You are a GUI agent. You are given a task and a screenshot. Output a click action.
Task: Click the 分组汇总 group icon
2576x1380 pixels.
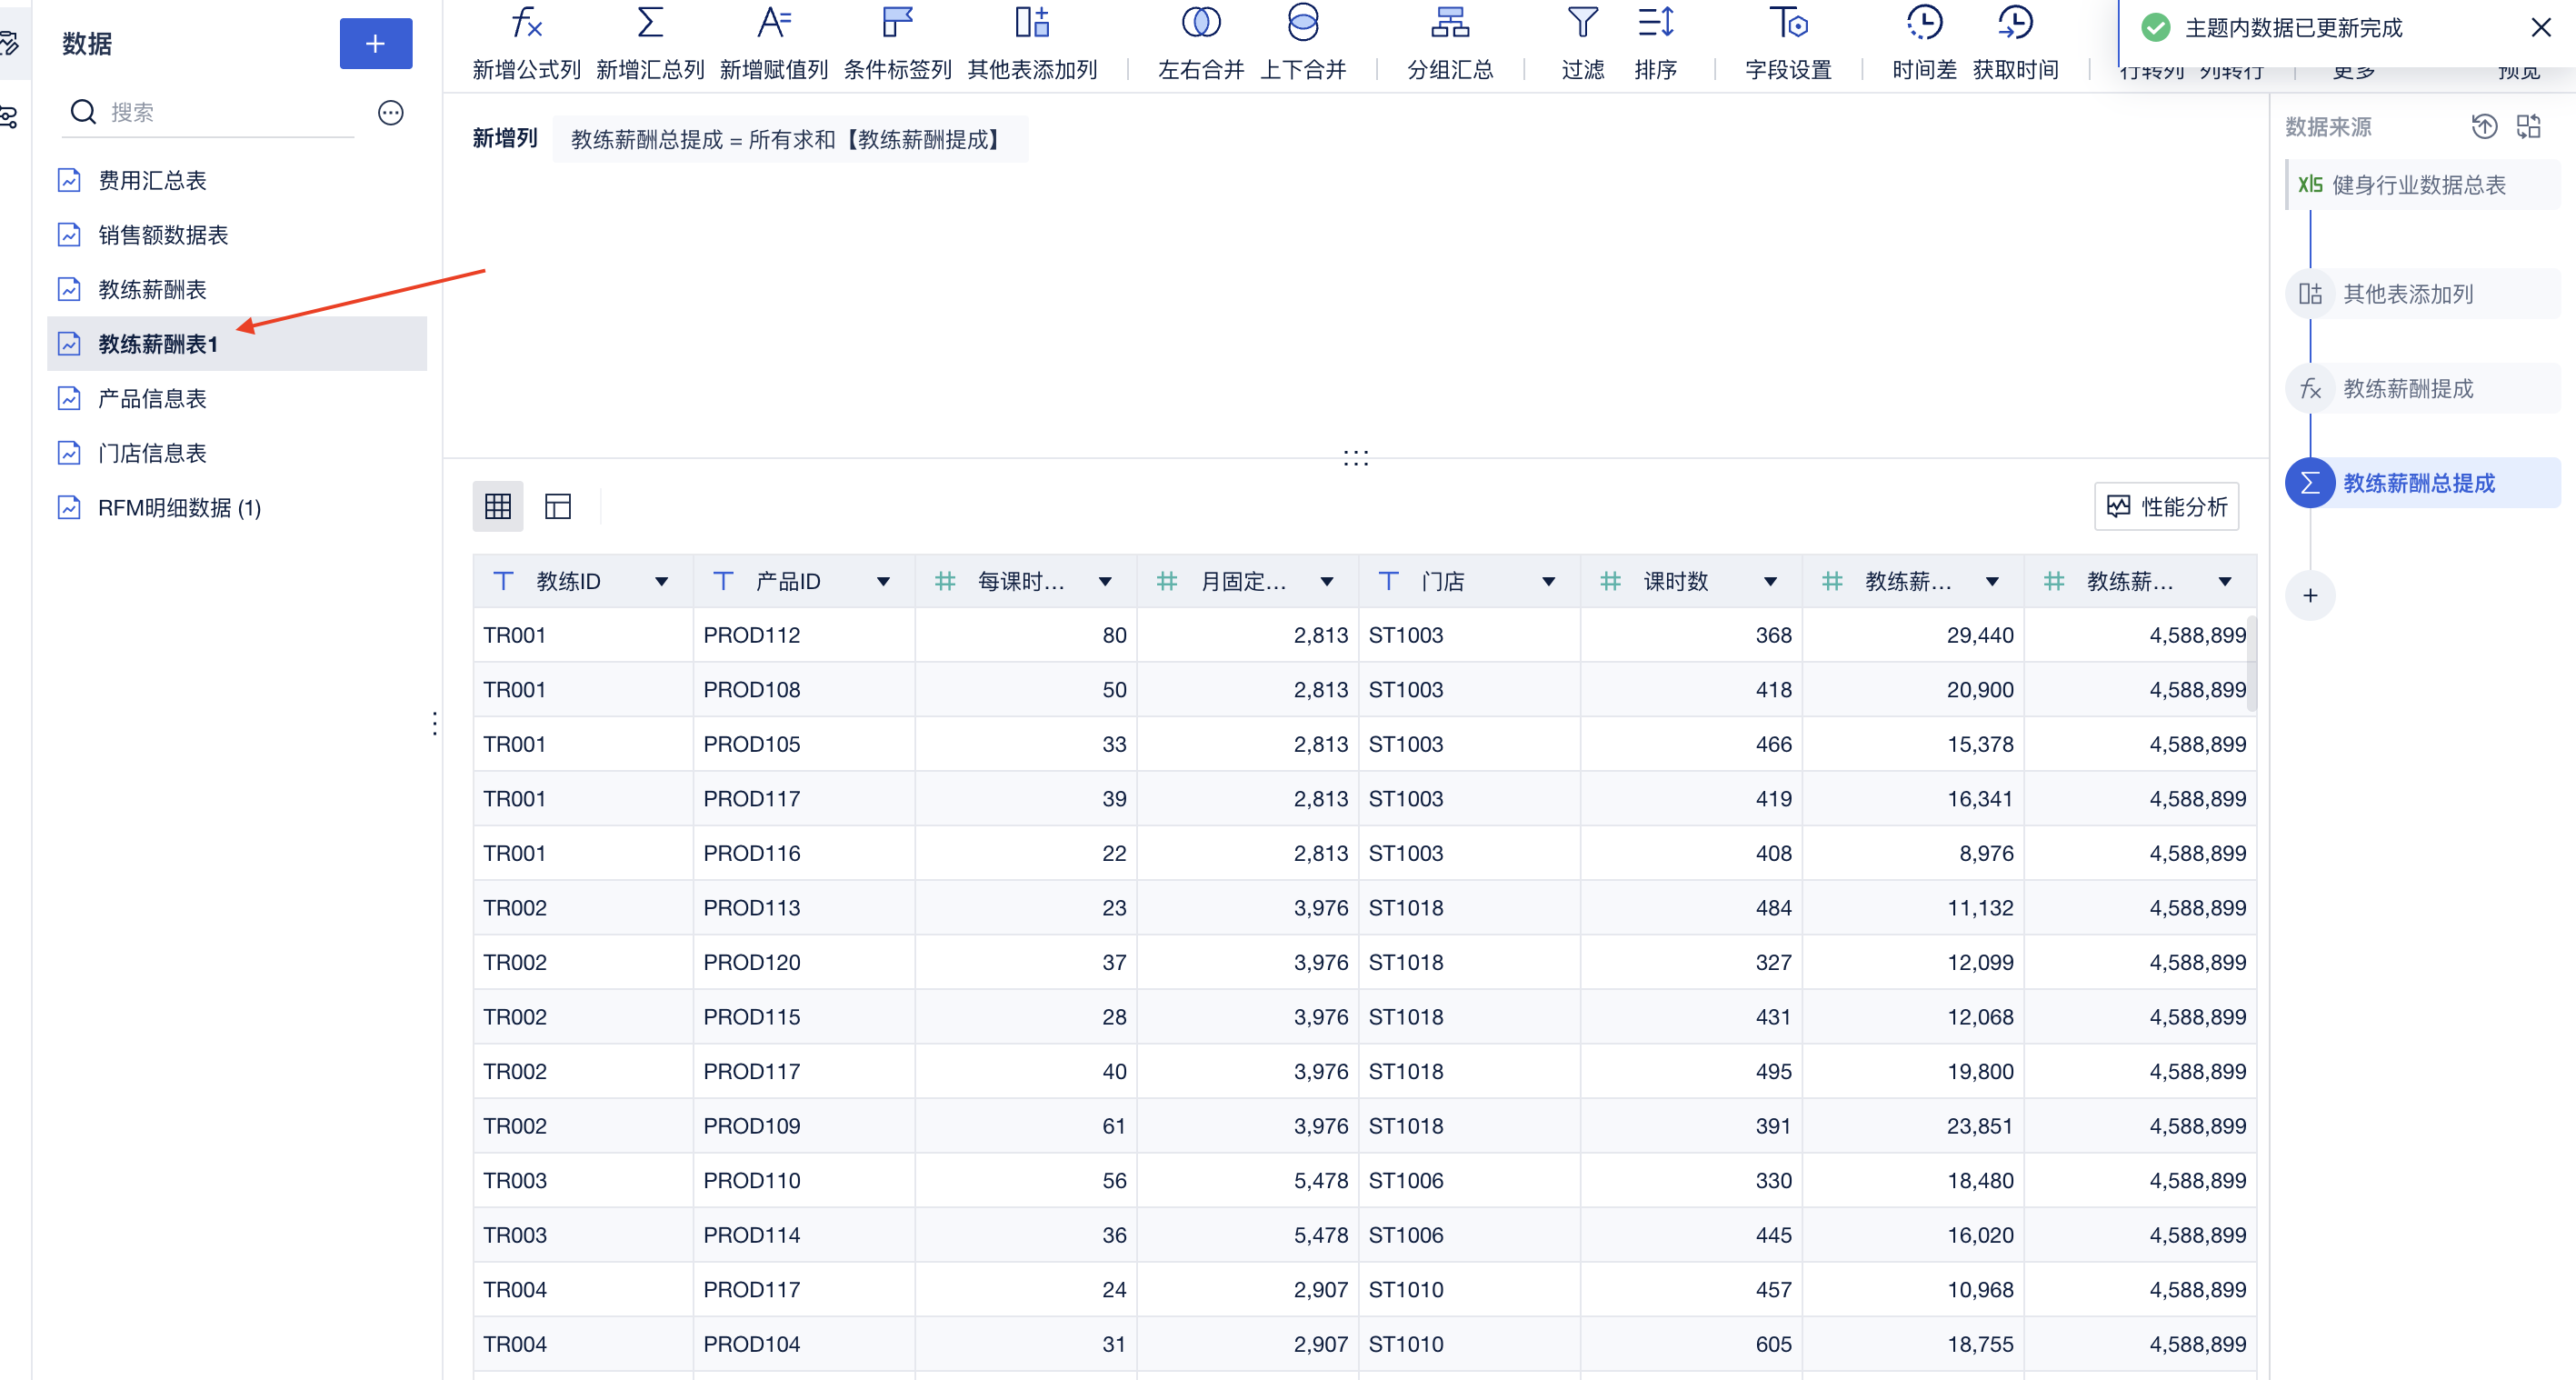(1449, 24)
